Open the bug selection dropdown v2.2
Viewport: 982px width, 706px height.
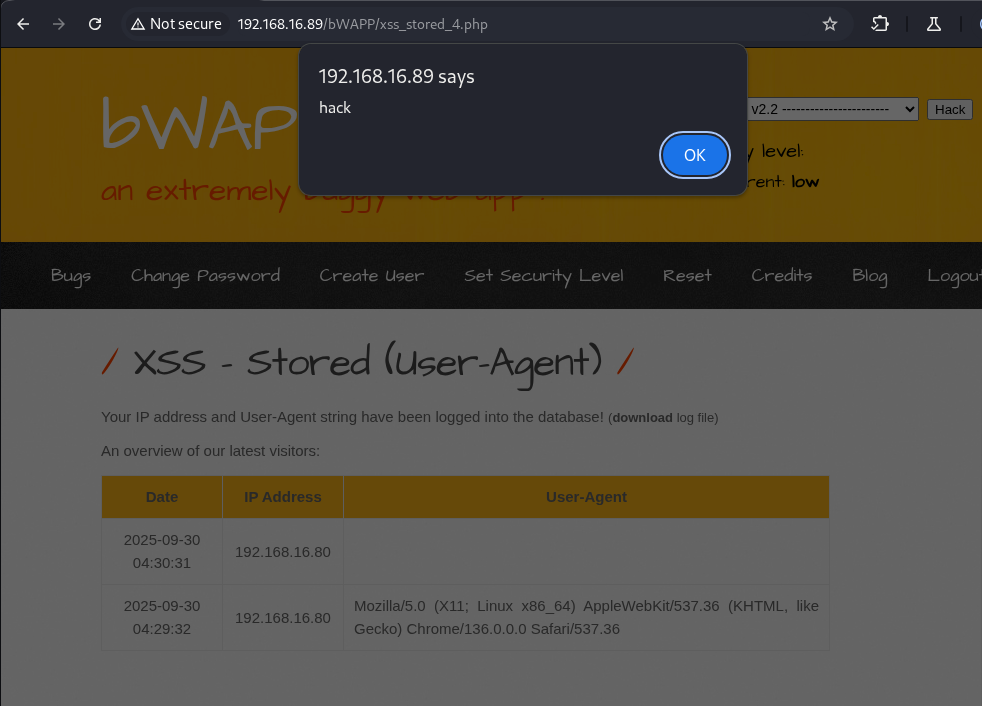[832, 109]
